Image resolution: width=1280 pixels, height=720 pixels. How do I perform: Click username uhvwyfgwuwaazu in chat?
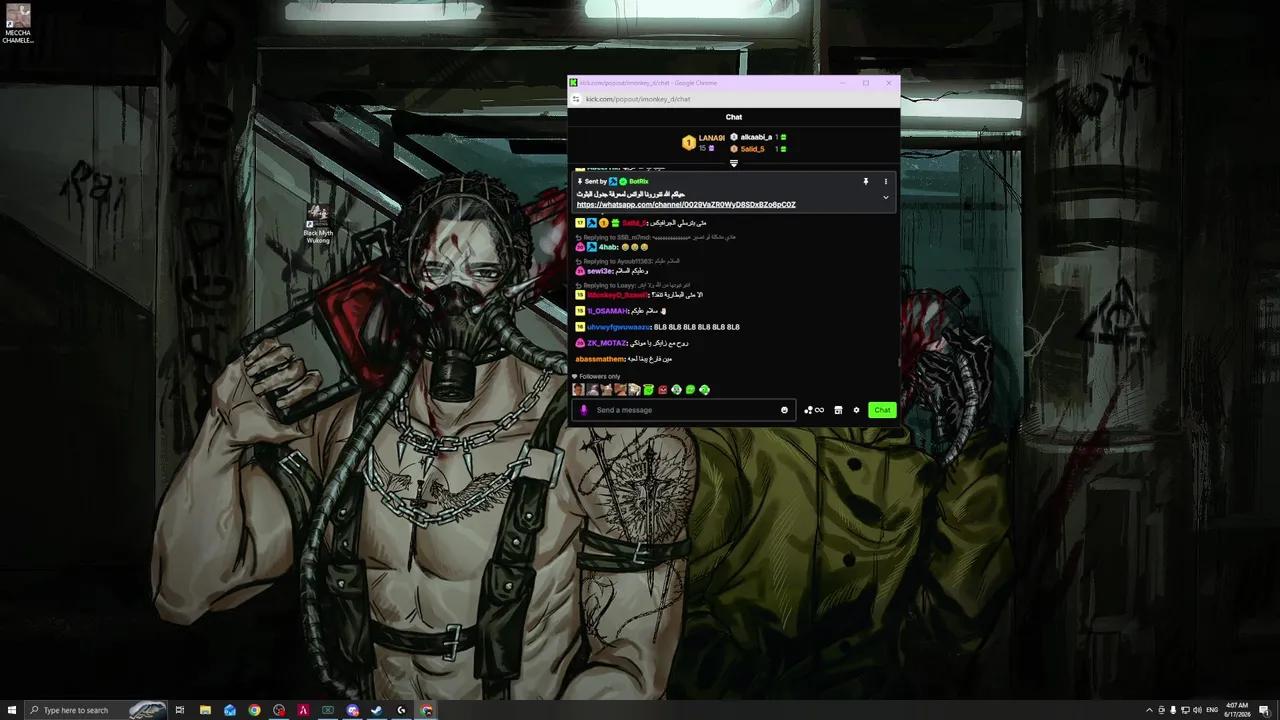click(619, 327)
